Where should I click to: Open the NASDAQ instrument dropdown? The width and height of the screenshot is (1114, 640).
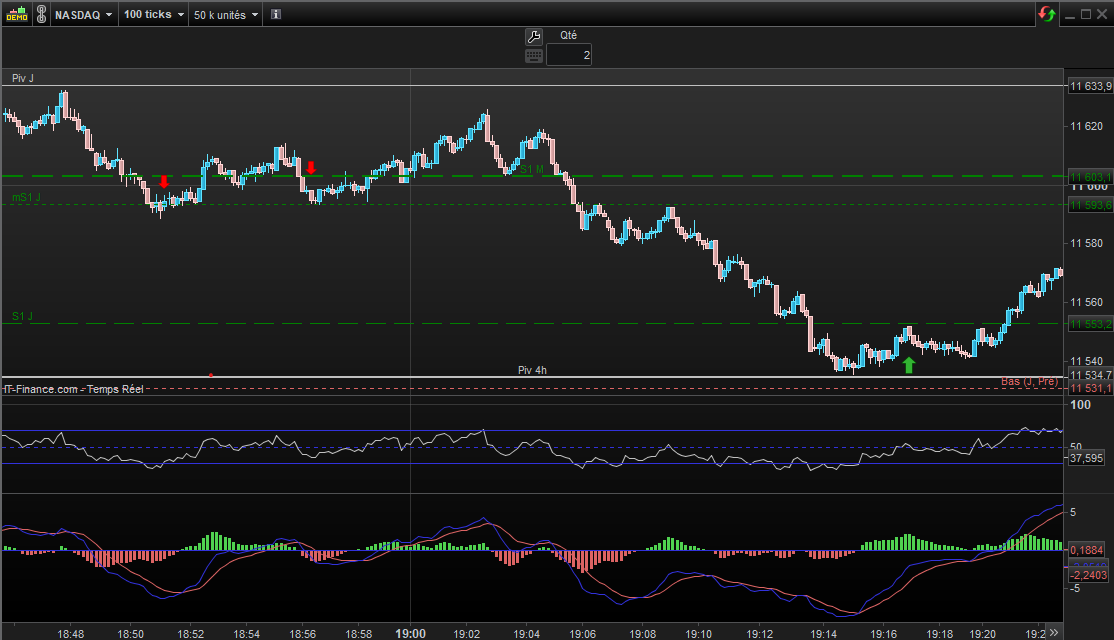click(x=82, y=15)
